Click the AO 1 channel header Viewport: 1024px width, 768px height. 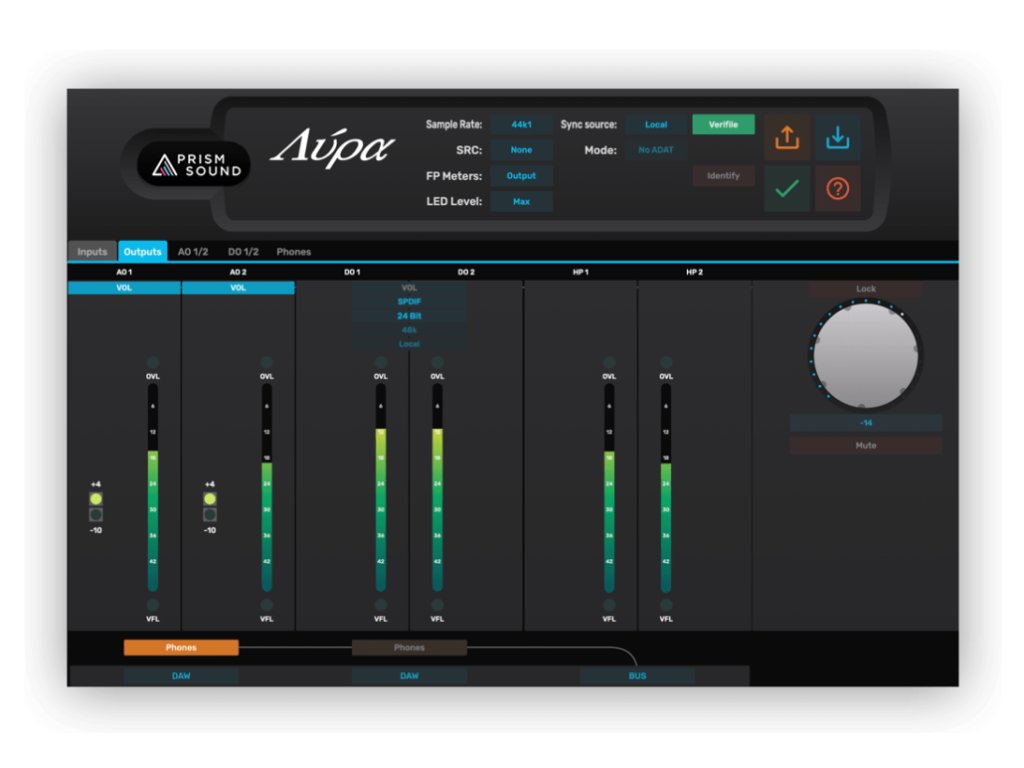pos(124,272)
